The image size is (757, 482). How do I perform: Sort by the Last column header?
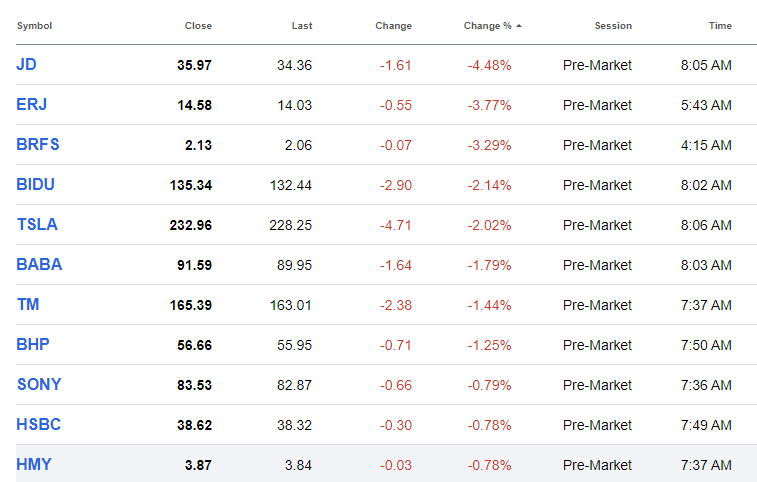click(302, 26)
